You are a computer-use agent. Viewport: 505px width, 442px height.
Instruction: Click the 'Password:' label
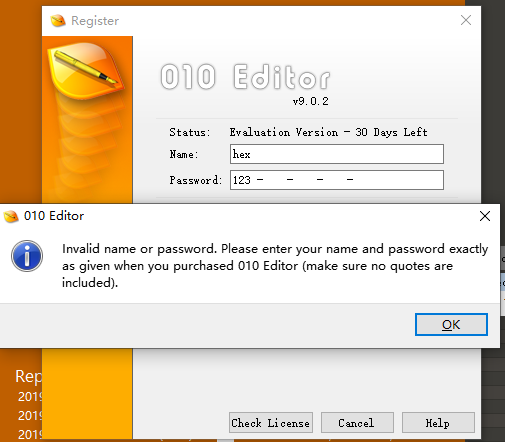tap(196, 180)
